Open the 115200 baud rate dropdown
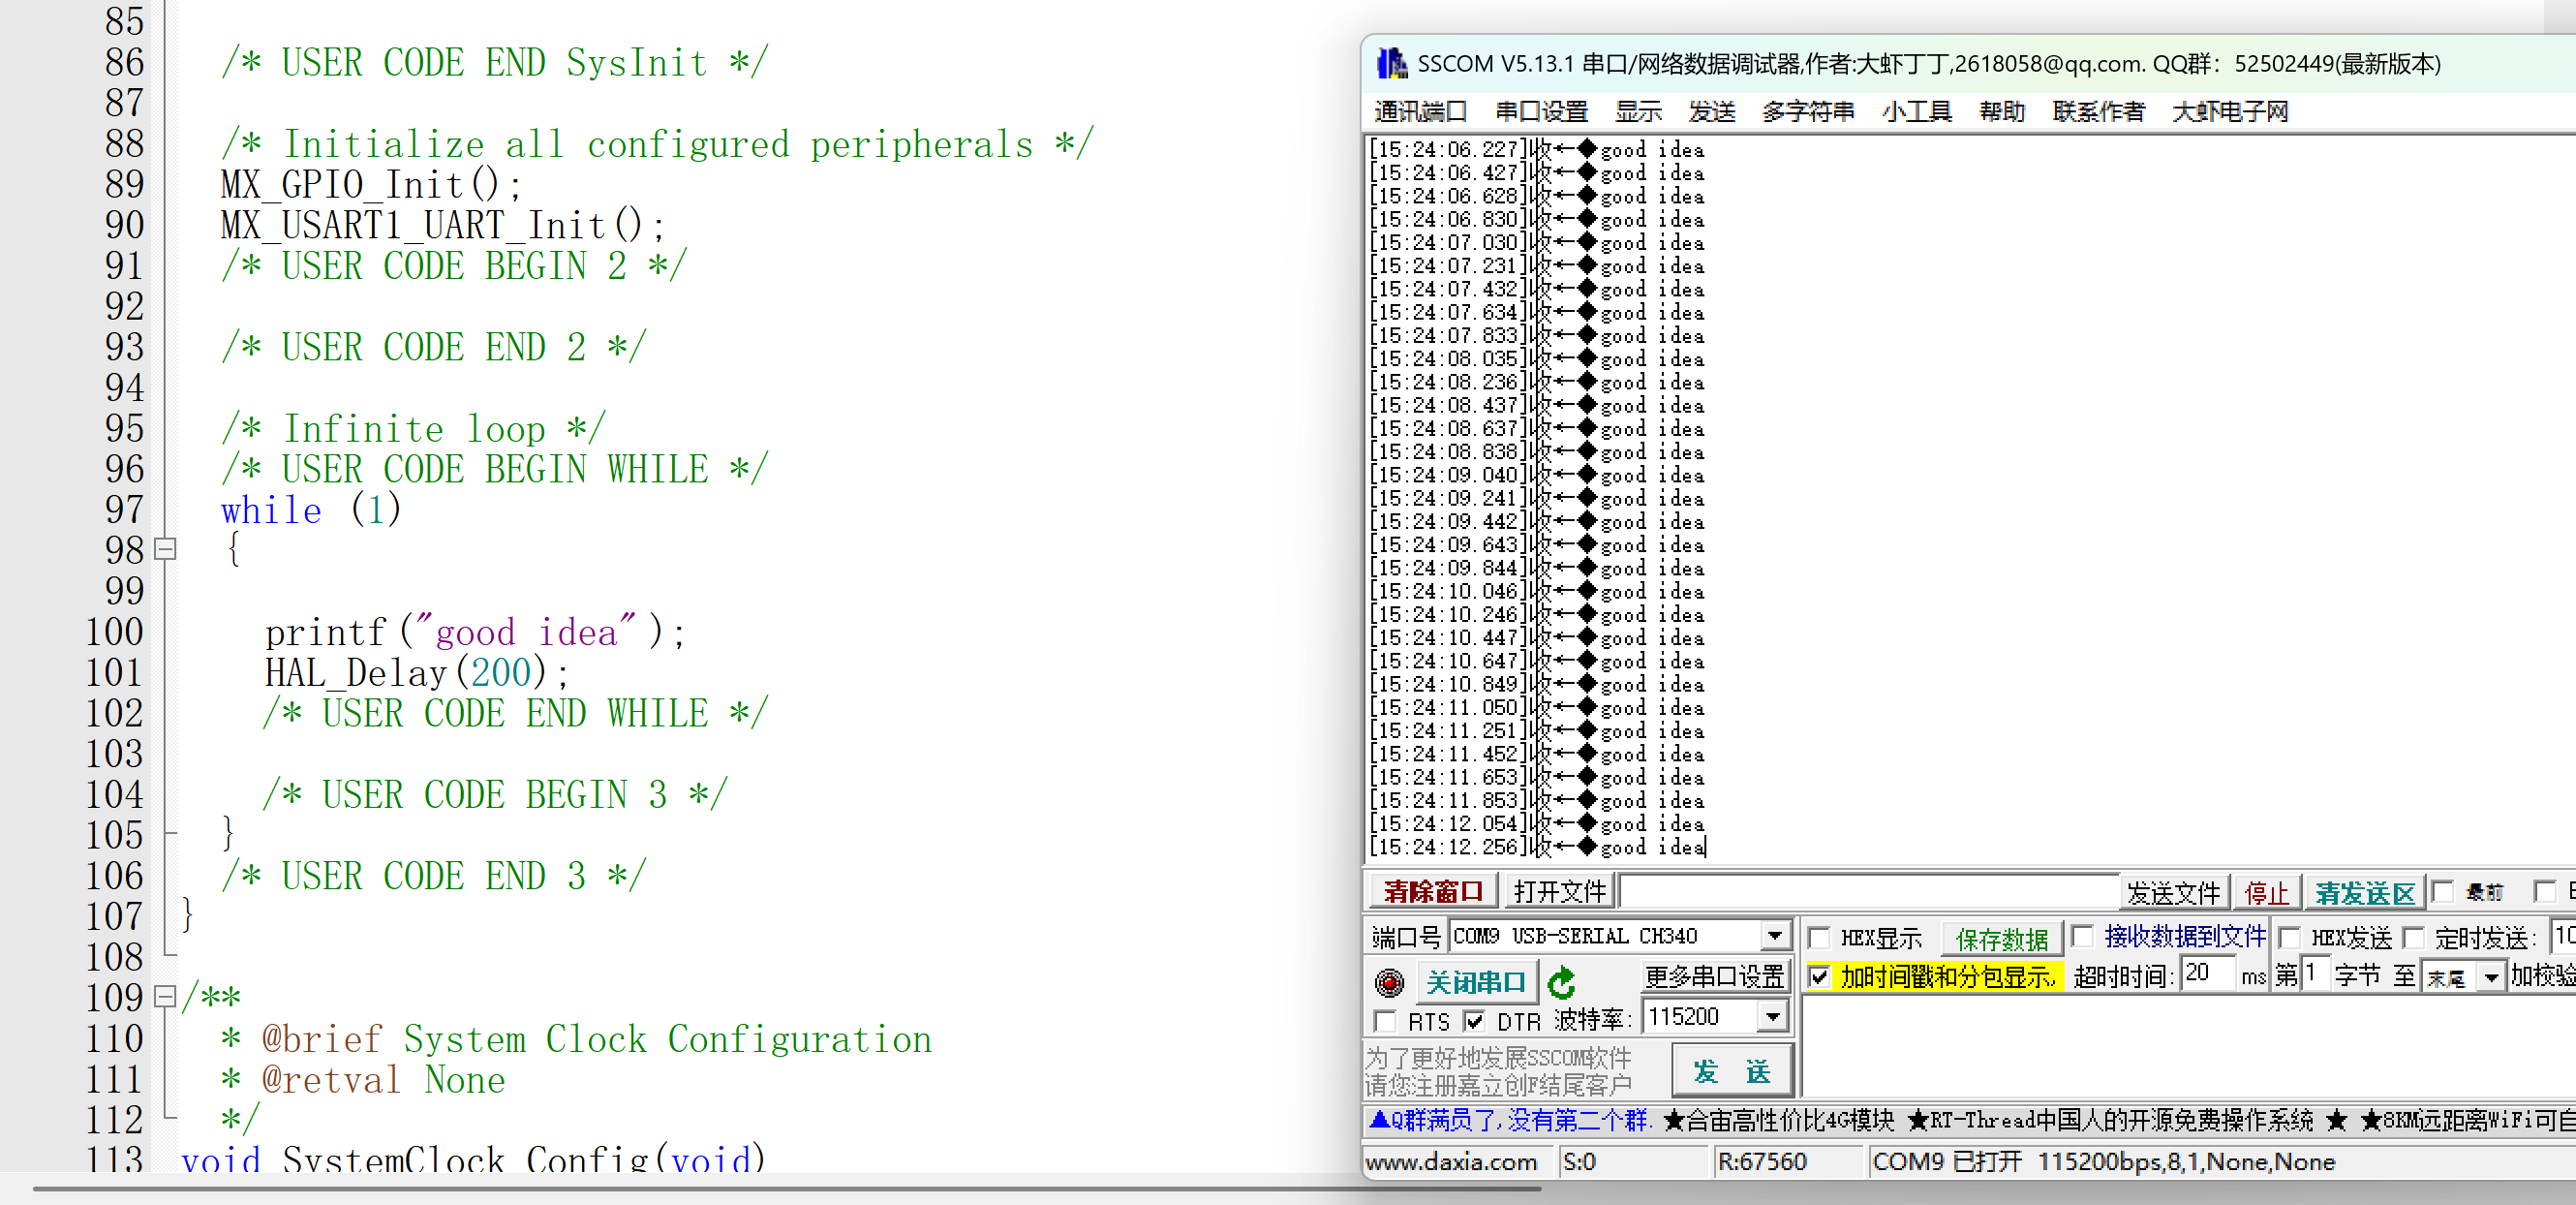The image size is (2576, 1205). click(1772, 1017)
